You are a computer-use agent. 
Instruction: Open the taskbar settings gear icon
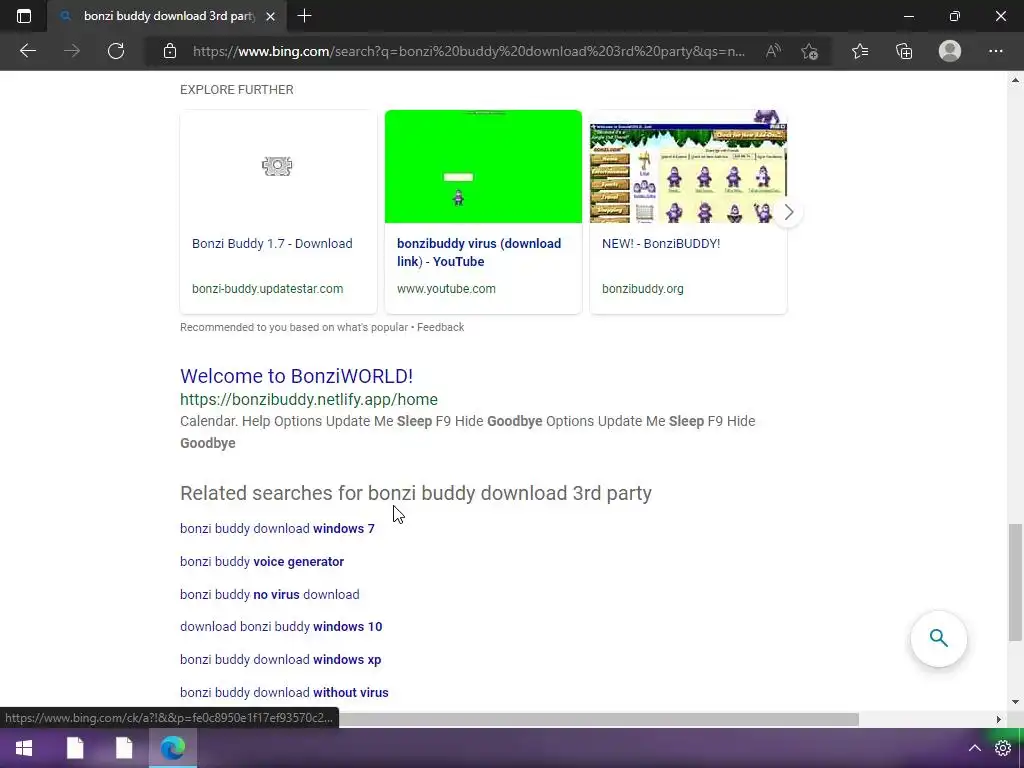1003,748
